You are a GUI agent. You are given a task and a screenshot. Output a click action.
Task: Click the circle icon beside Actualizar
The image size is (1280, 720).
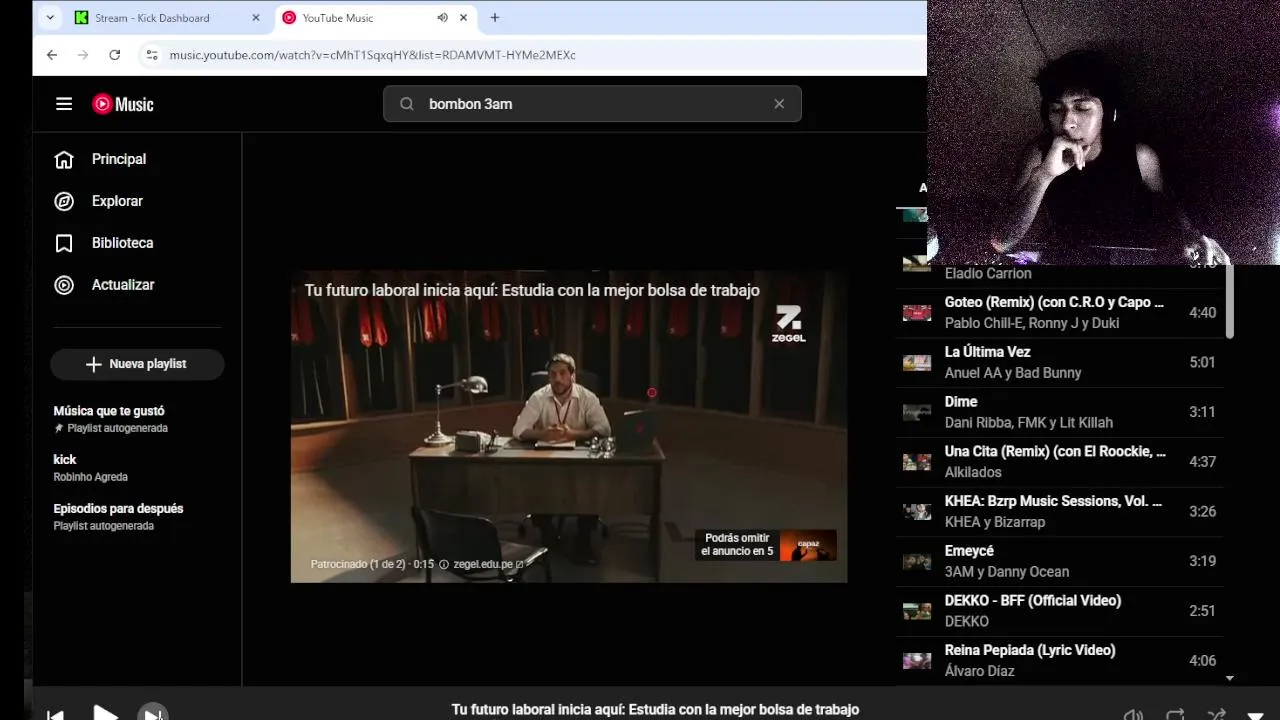64,285
